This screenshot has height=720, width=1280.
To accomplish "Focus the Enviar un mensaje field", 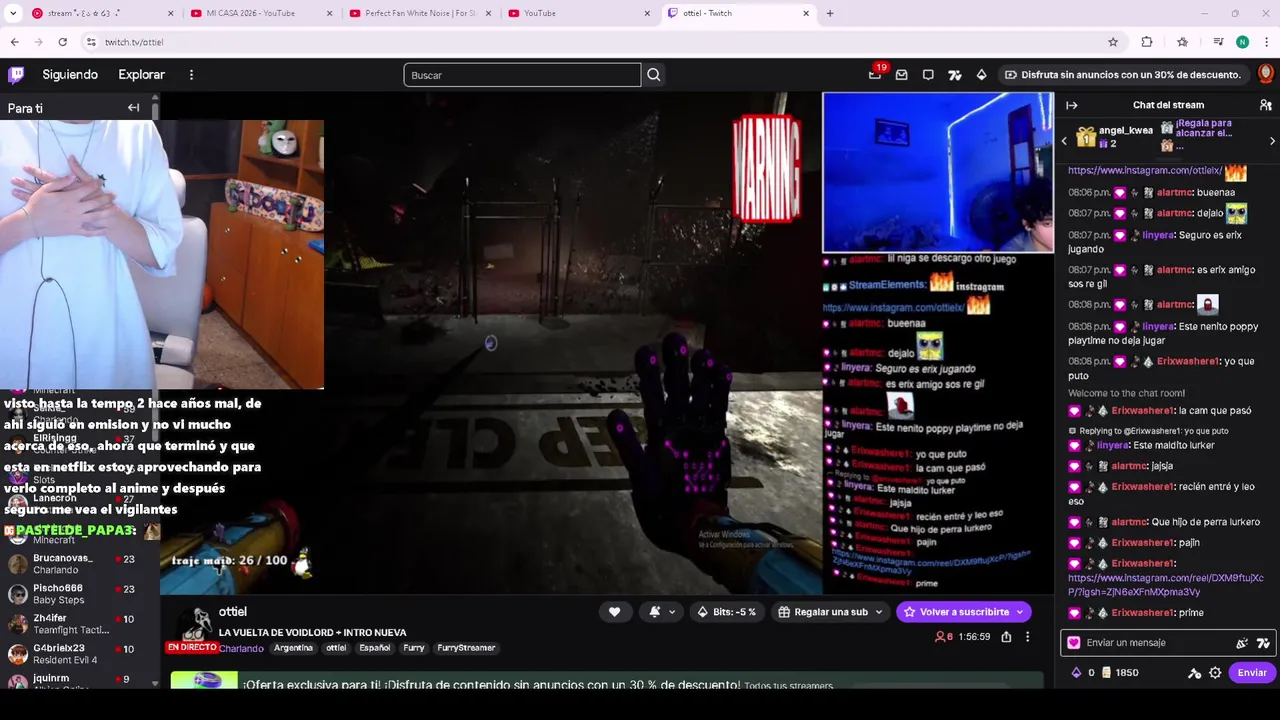I will coord(1167,643).
